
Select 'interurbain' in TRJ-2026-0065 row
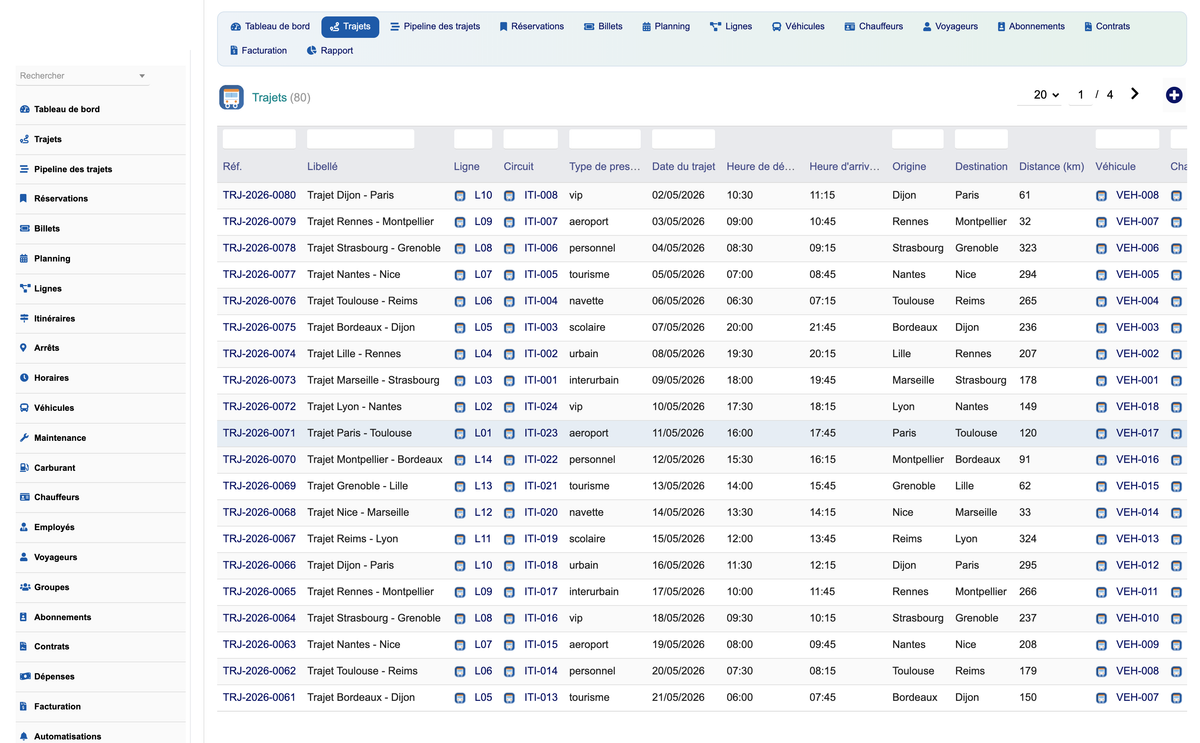click(x=594, y=592)
